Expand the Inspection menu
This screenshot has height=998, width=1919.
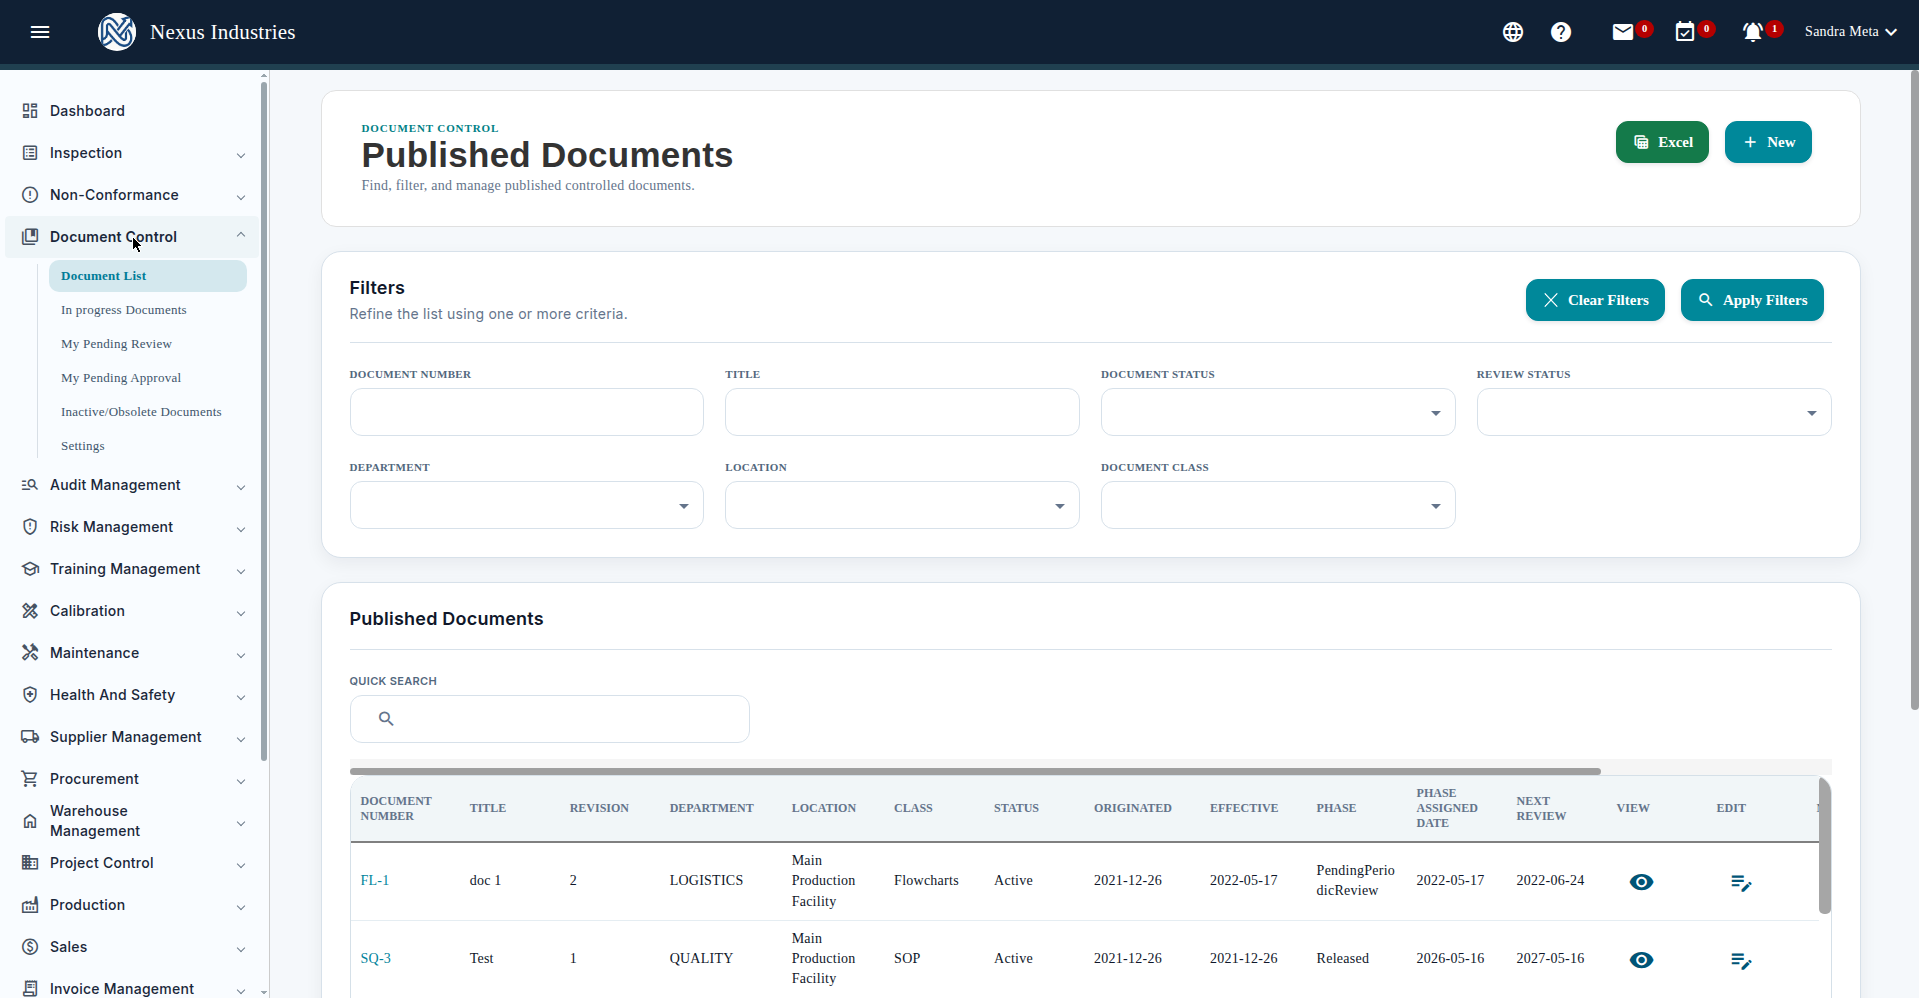(x=132, y=153)
